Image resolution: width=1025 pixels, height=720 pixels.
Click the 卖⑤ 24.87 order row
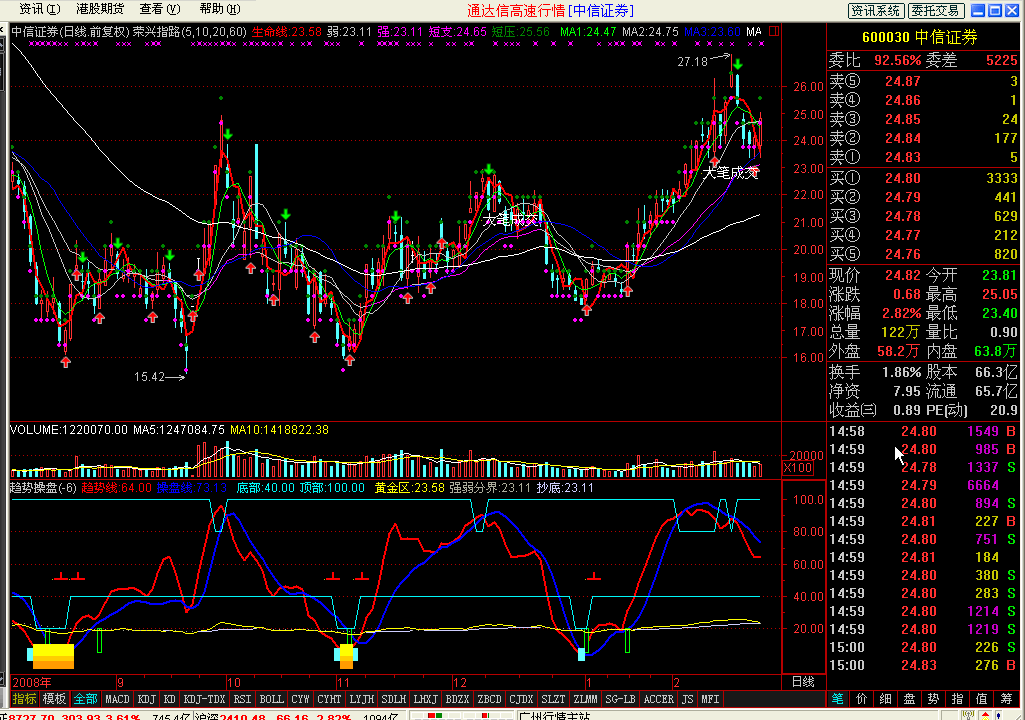click(923, 81)
